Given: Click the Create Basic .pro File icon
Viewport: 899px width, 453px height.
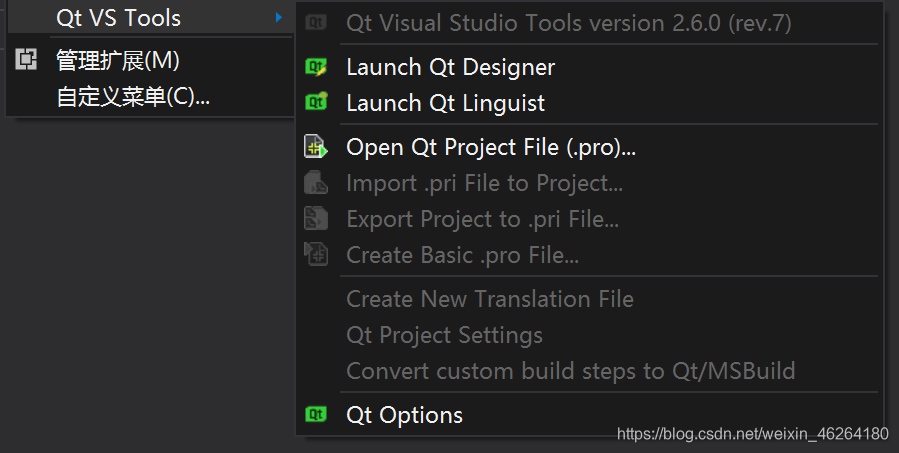Looking at the screenshot, I should [x=316, y=255].
